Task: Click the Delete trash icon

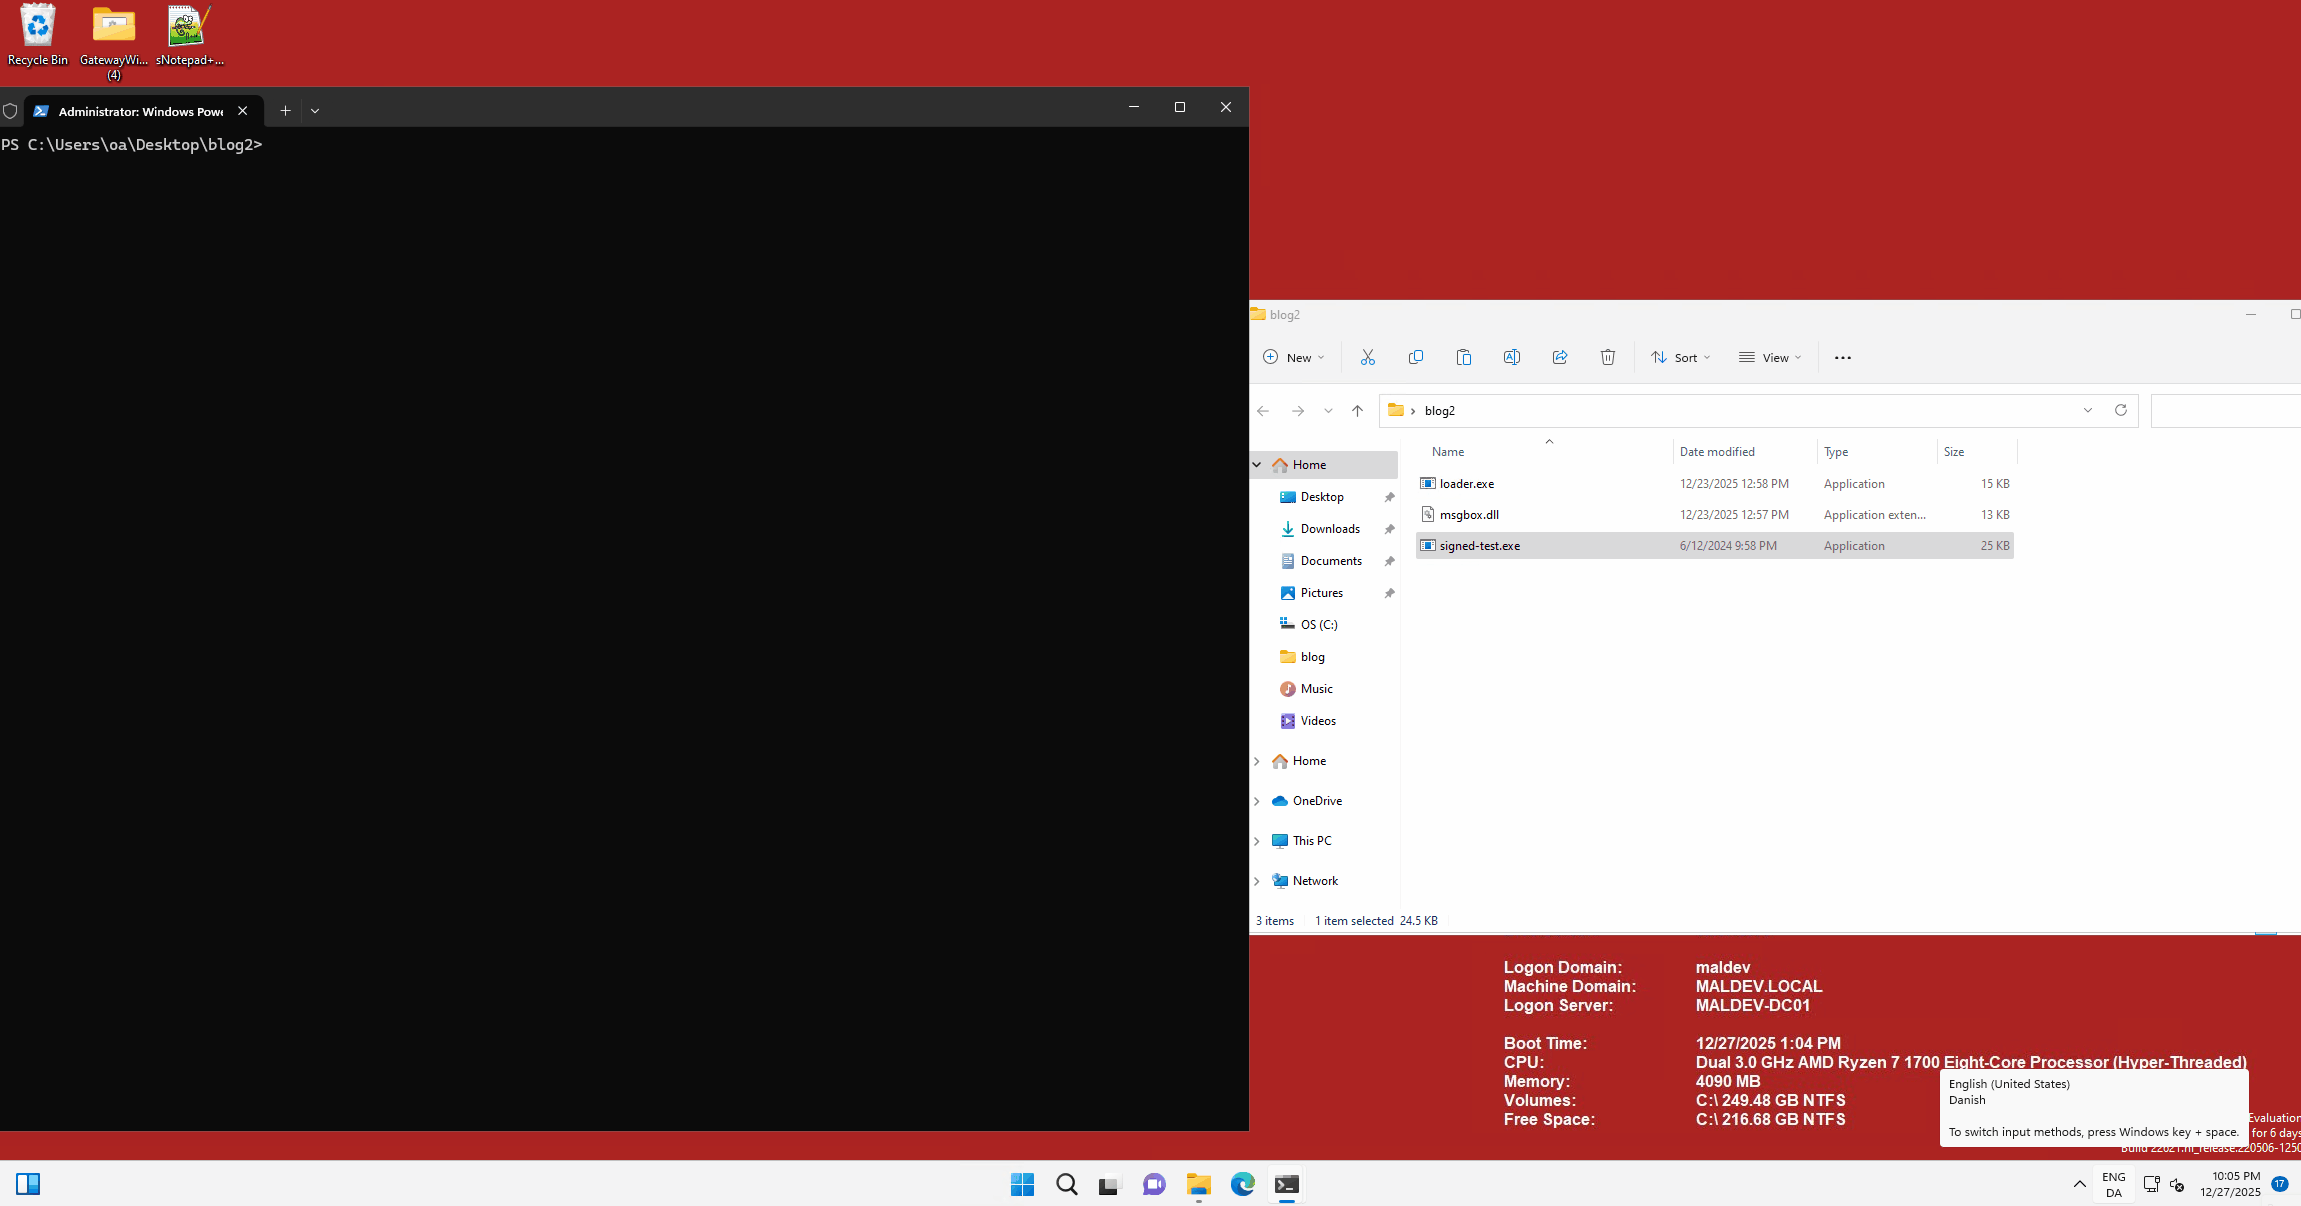Action: [1607, 357]
